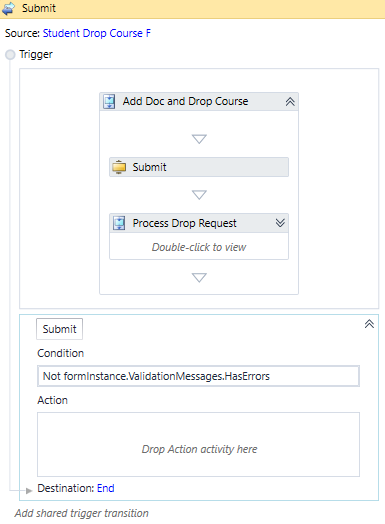Click the Submit transition icon in the header
Viewport: 385px width, 524px height.
(8, 8)
